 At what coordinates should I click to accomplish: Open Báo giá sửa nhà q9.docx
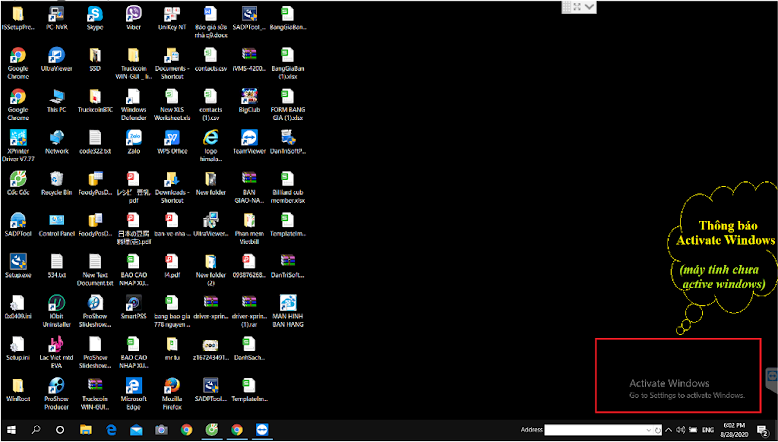[x=210, y=22]
